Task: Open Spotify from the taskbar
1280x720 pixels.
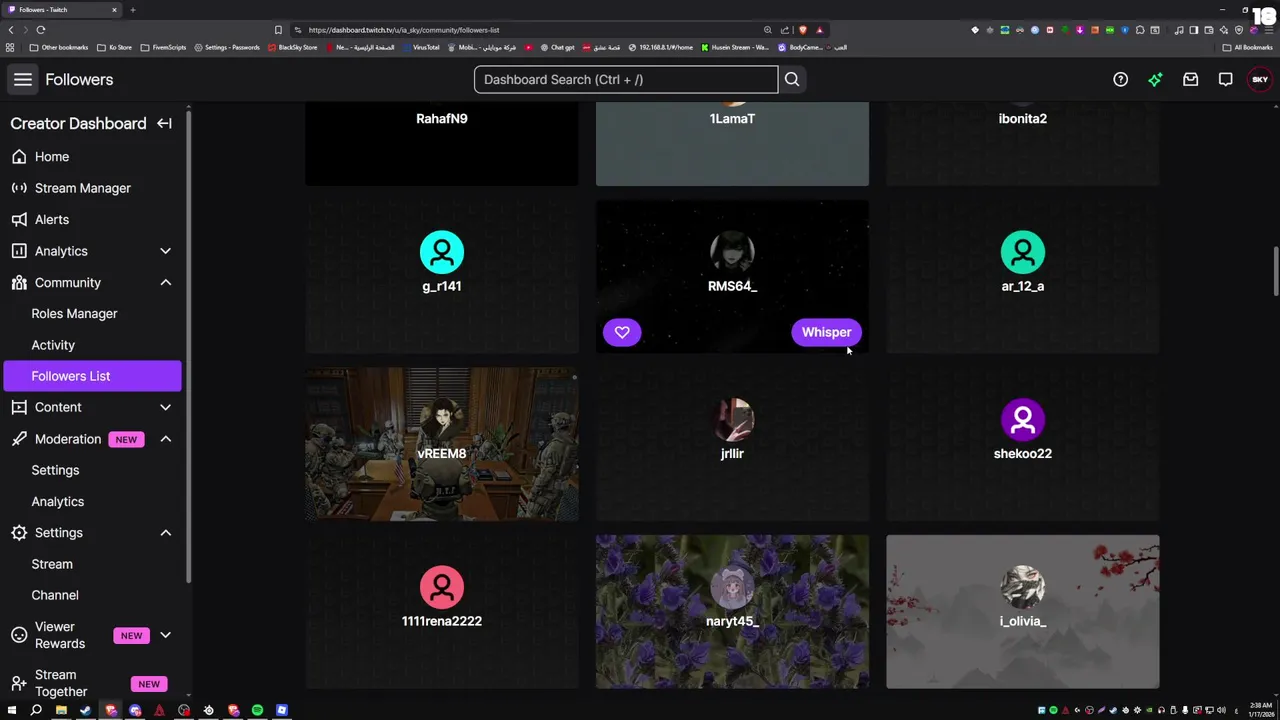Action: click(x=257, y=711)
